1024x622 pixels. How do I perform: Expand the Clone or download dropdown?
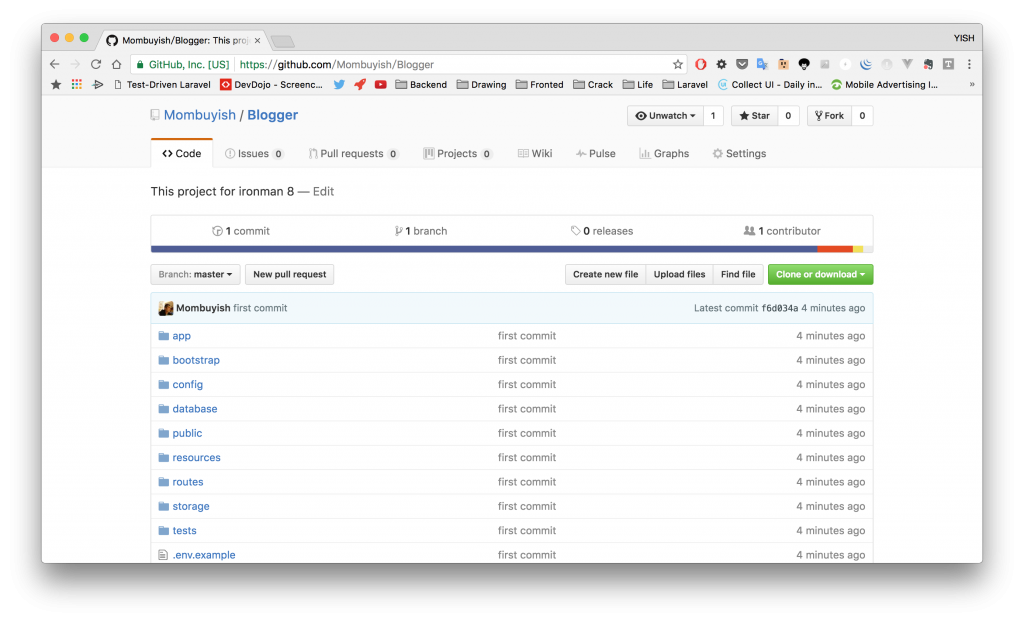[820, 274]
